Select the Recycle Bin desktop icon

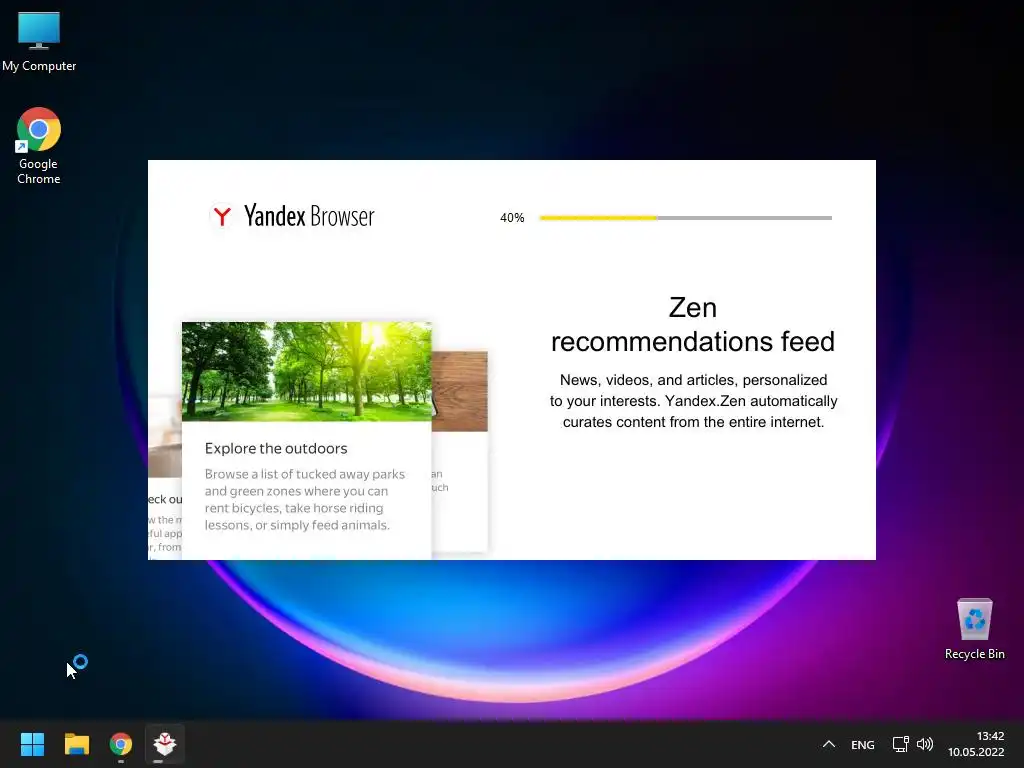click(x=974, y=629)
